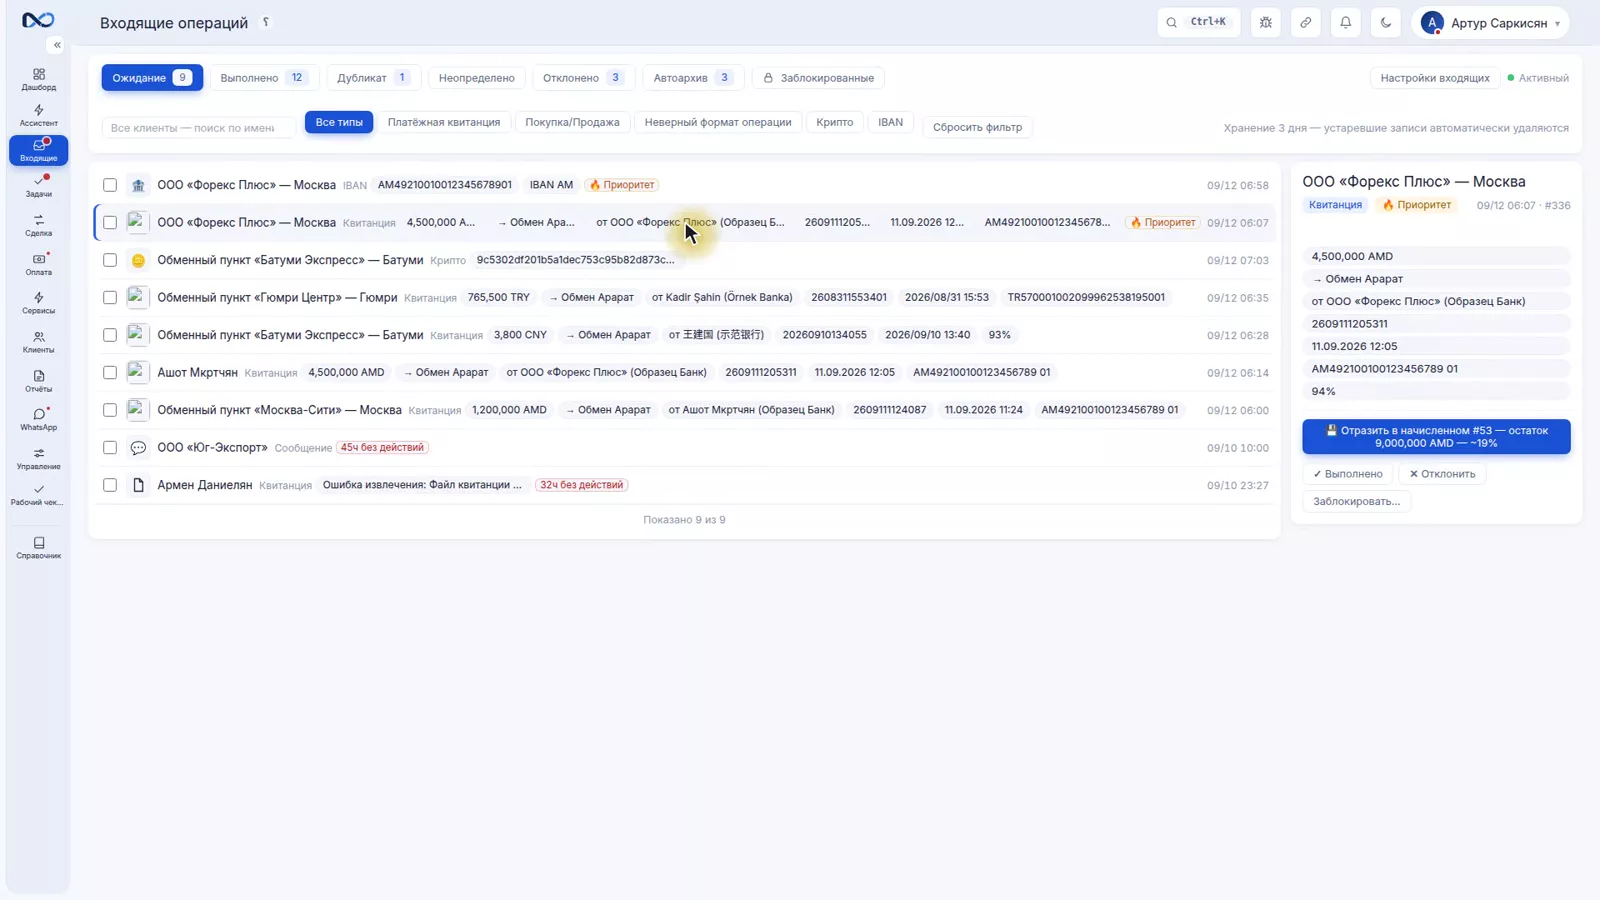The image size is (1600, 900).
Task: Filter by Крипто type
Action: click(834, 122)
